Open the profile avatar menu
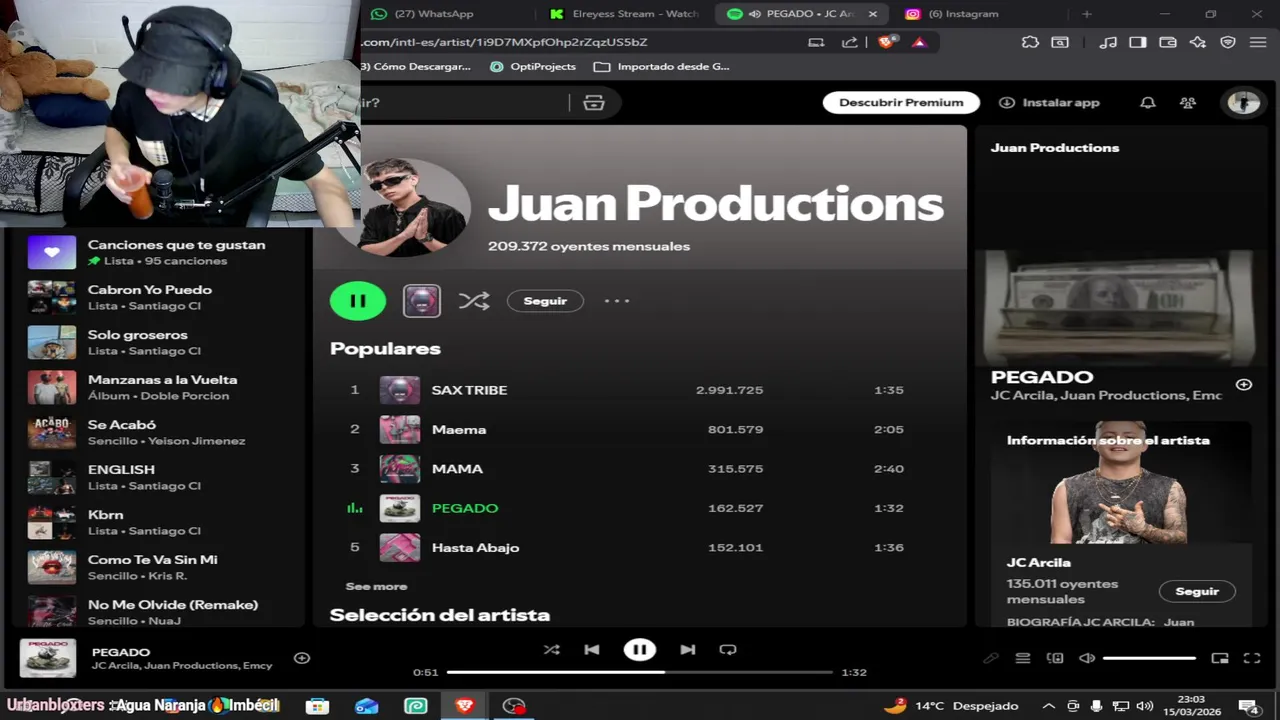This screenshot has width=1280, height=720. tap(1243, 102)
